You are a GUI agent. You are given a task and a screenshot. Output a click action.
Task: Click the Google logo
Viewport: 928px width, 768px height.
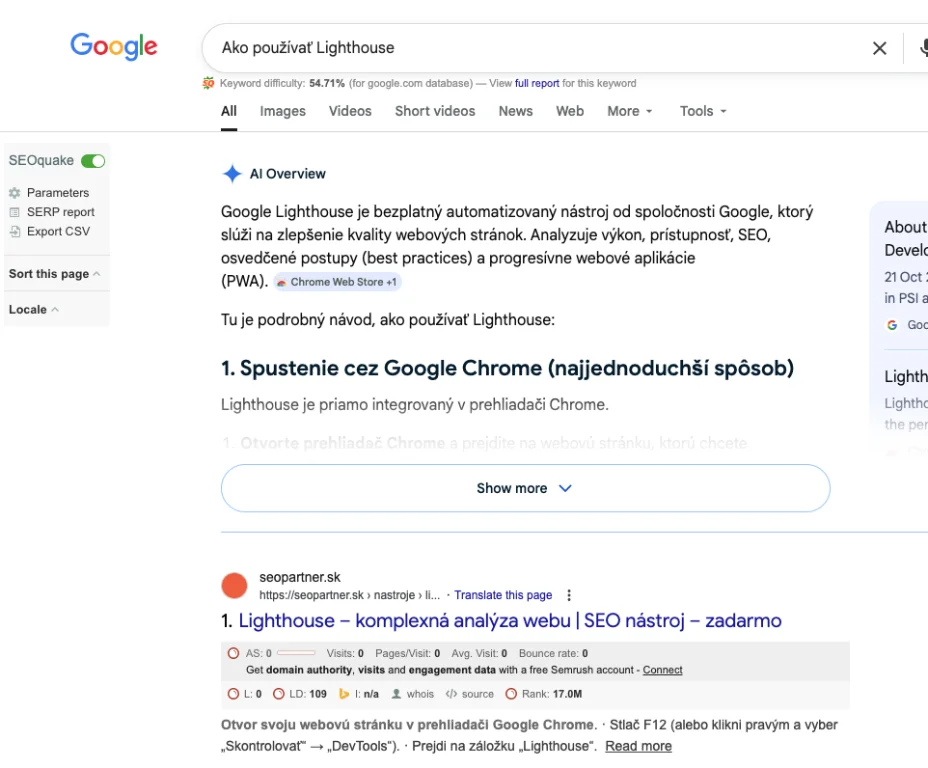point(114,46)
